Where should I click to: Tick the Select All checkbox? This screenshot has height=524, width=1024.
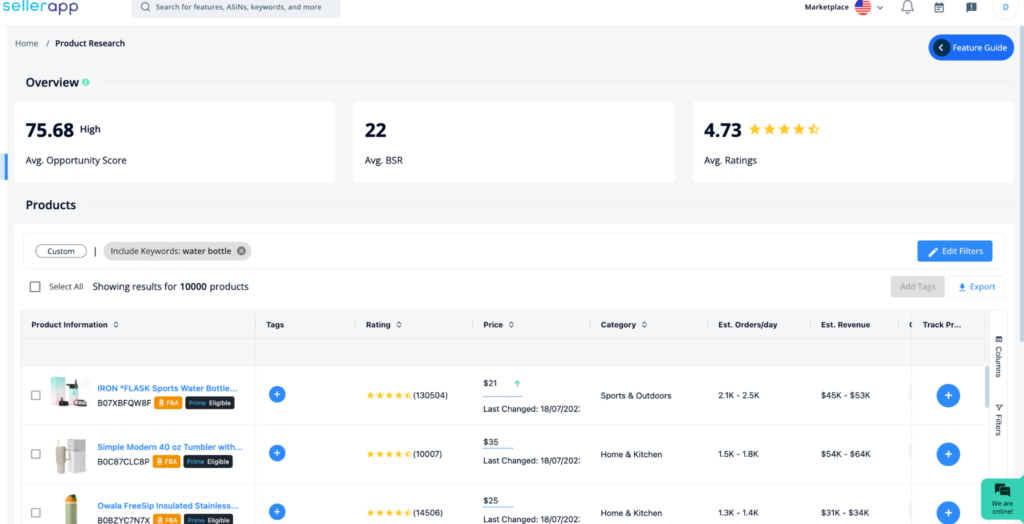(x=35, y=286)
